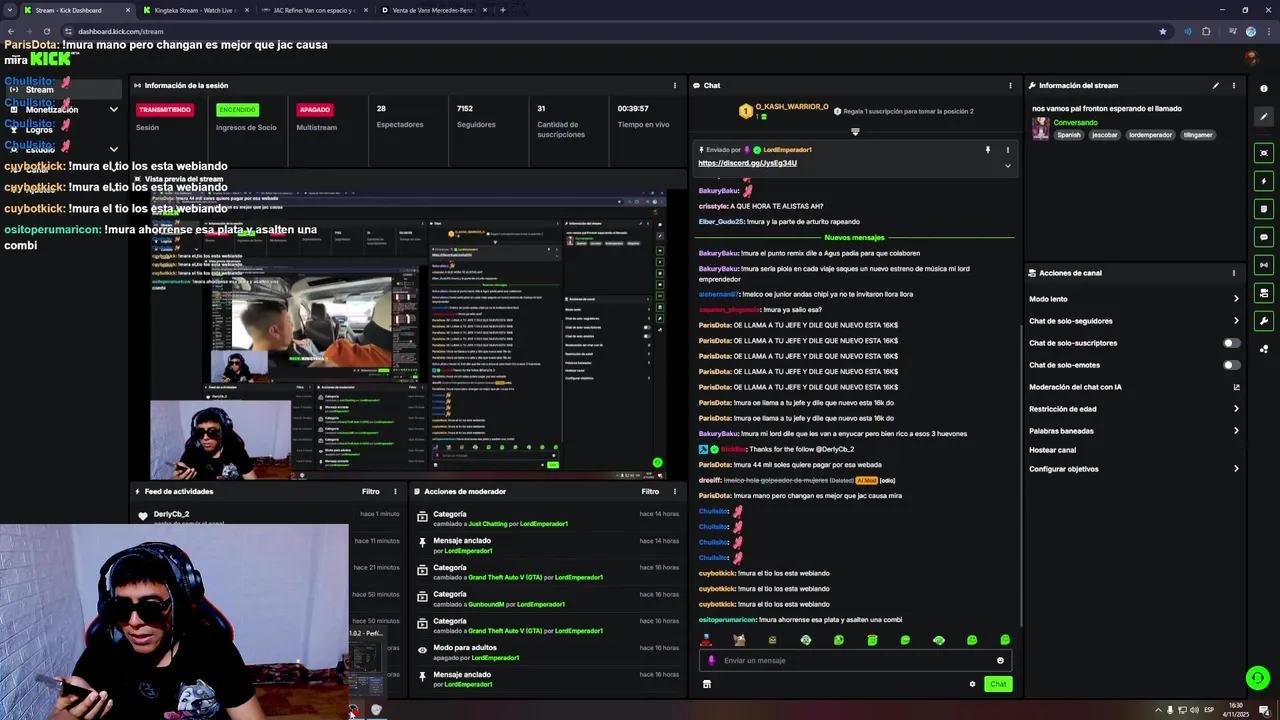1280x720 pixels.
Task: Open Filtro in Acciones de moderador
Action: 650,492
